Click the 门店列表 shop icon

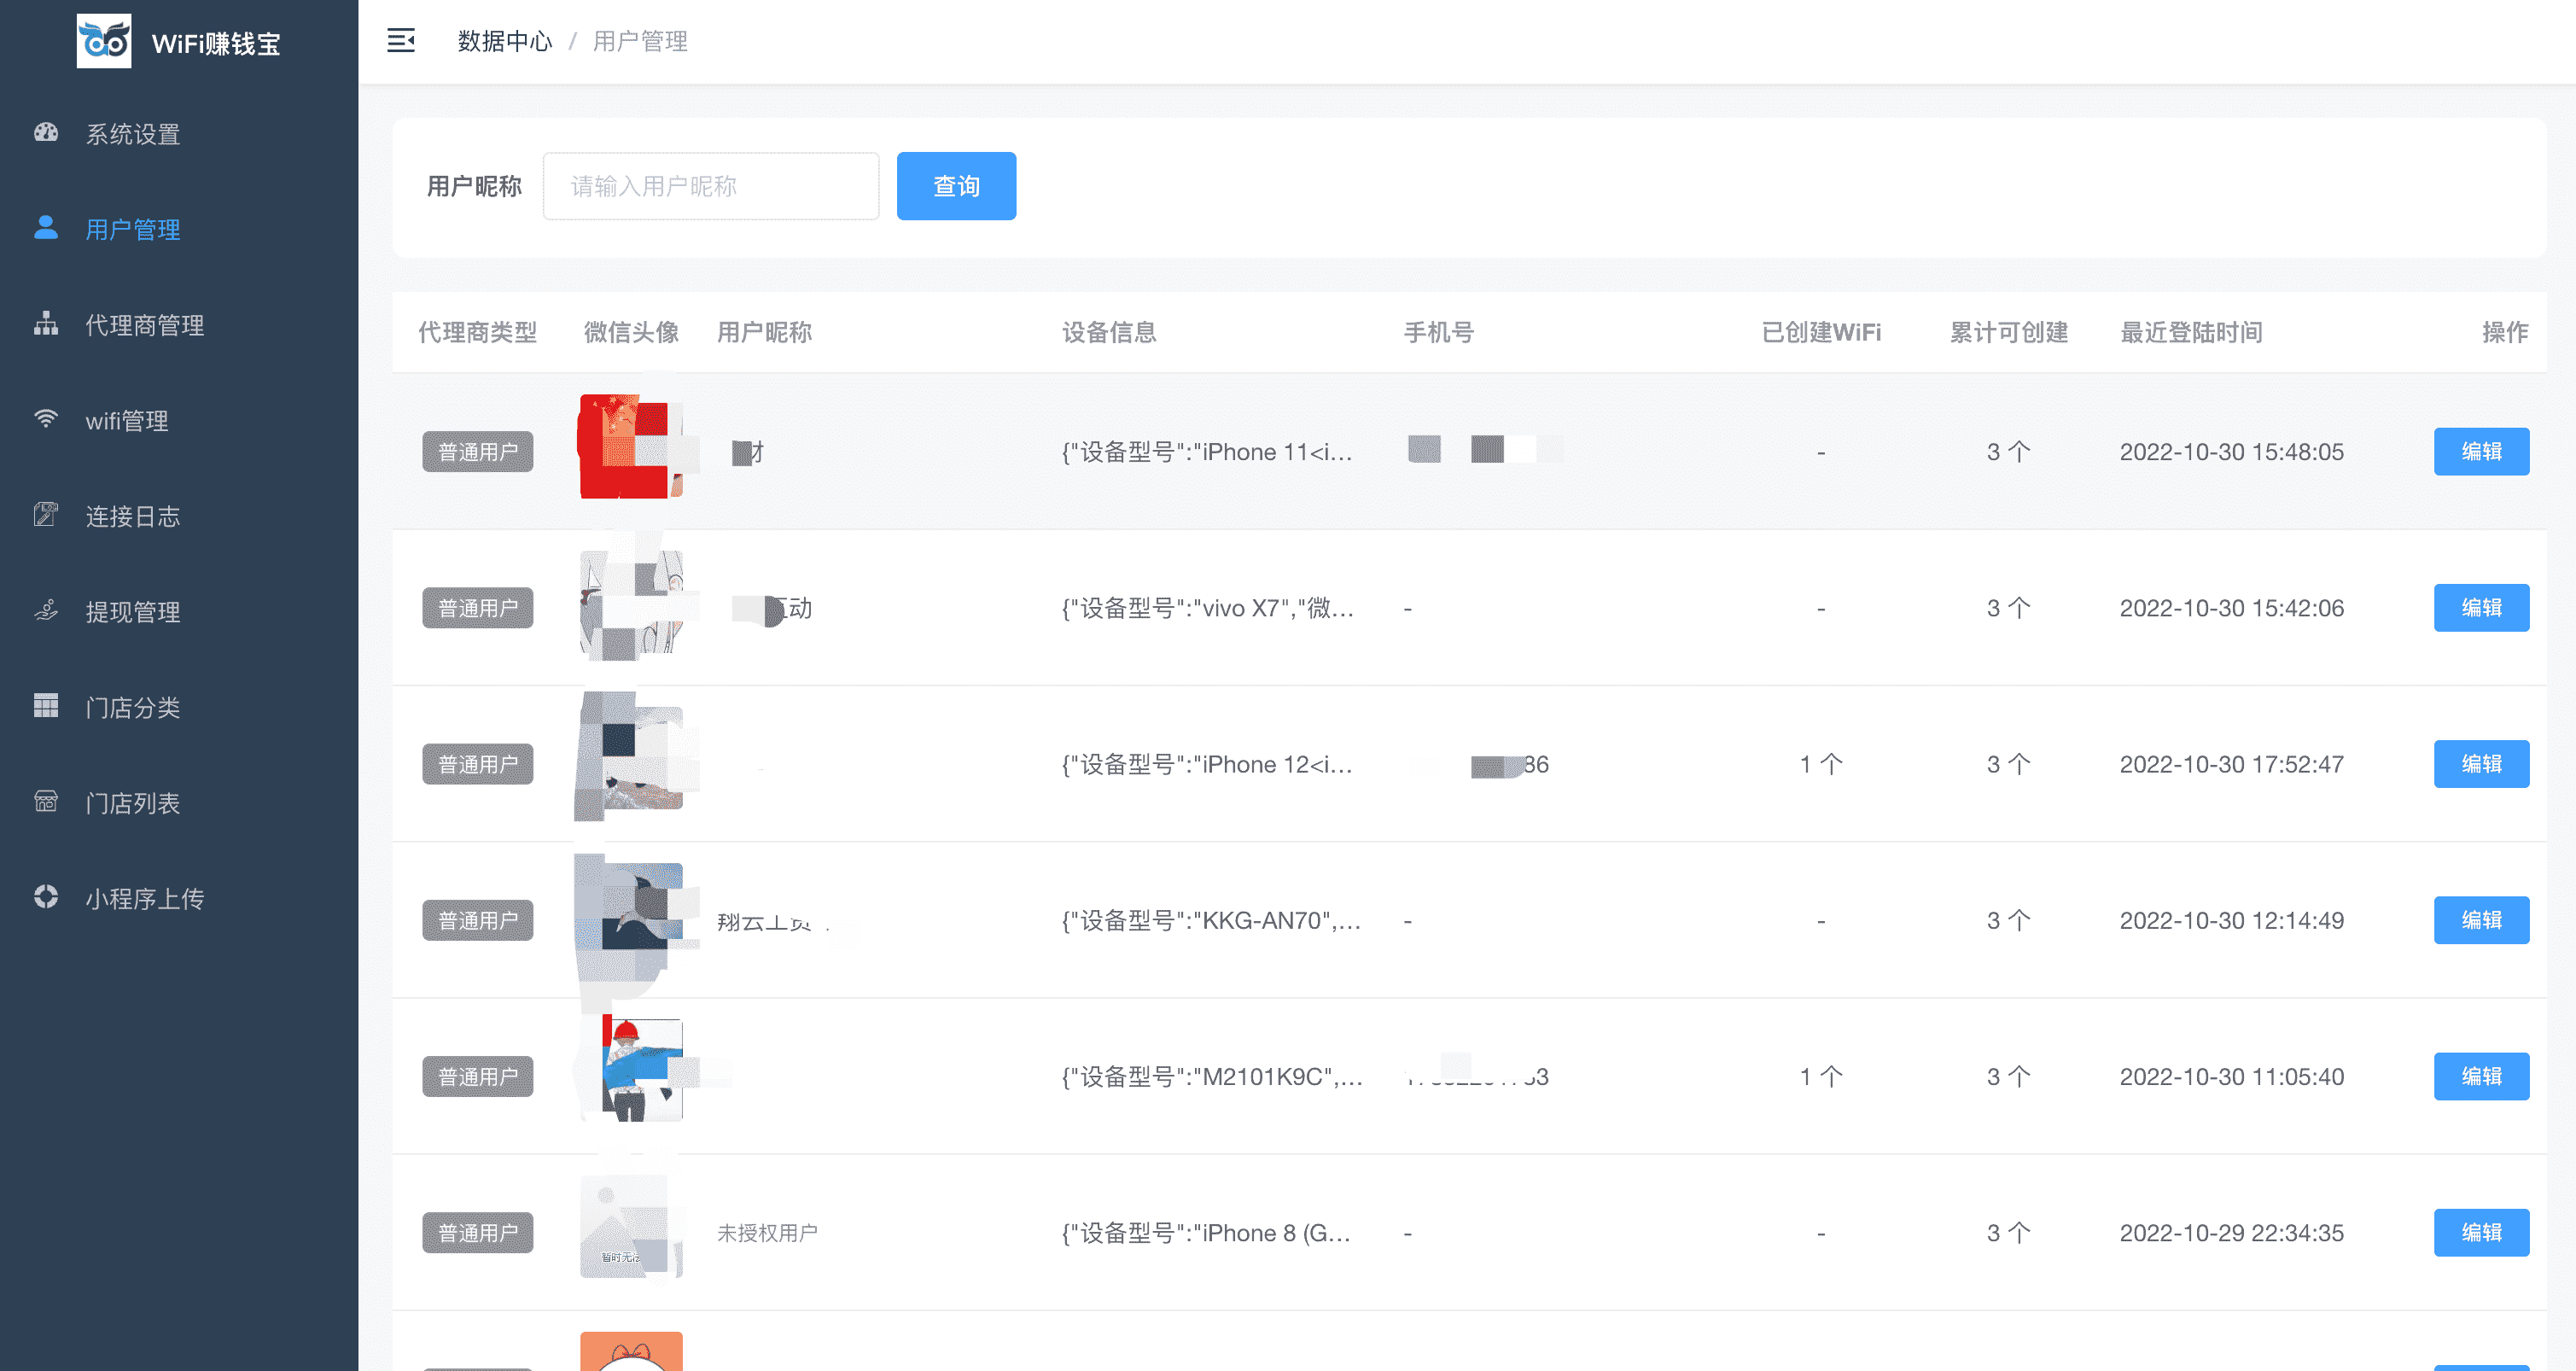(x=46, y=801)
